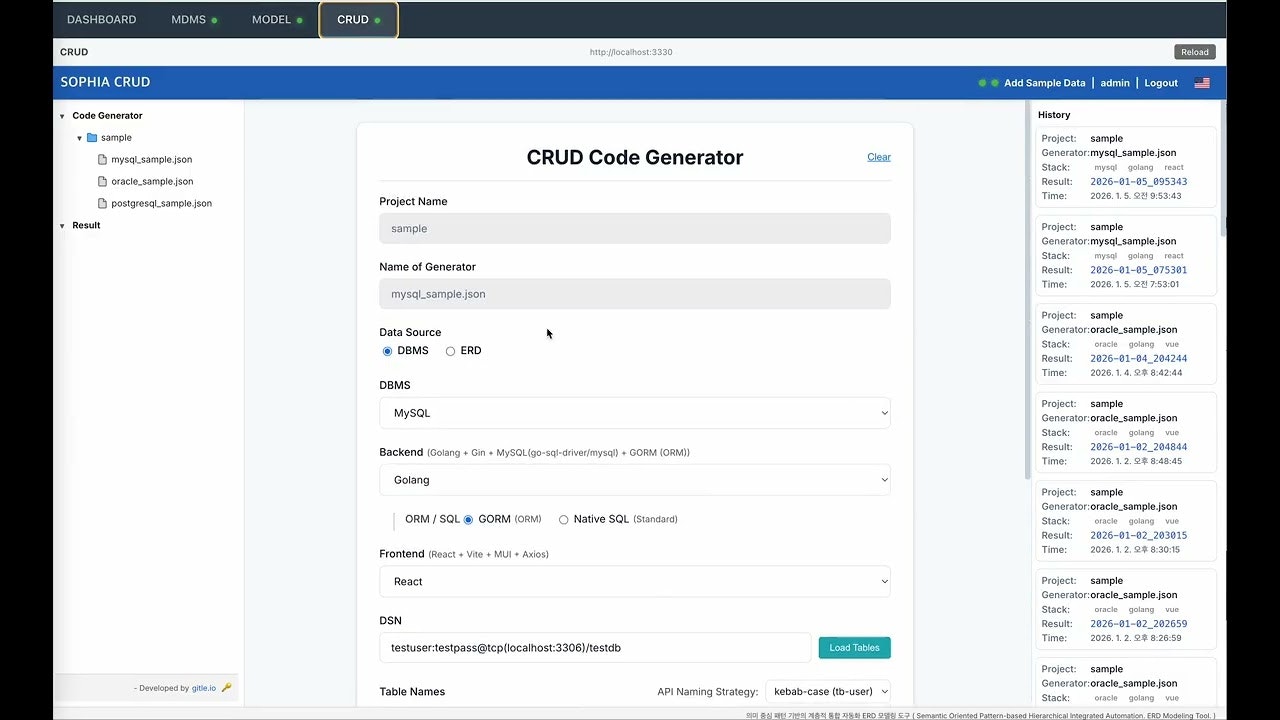Open the gitle.io developer link
This screenshot has height=720, width=1280.
(204, 688)
